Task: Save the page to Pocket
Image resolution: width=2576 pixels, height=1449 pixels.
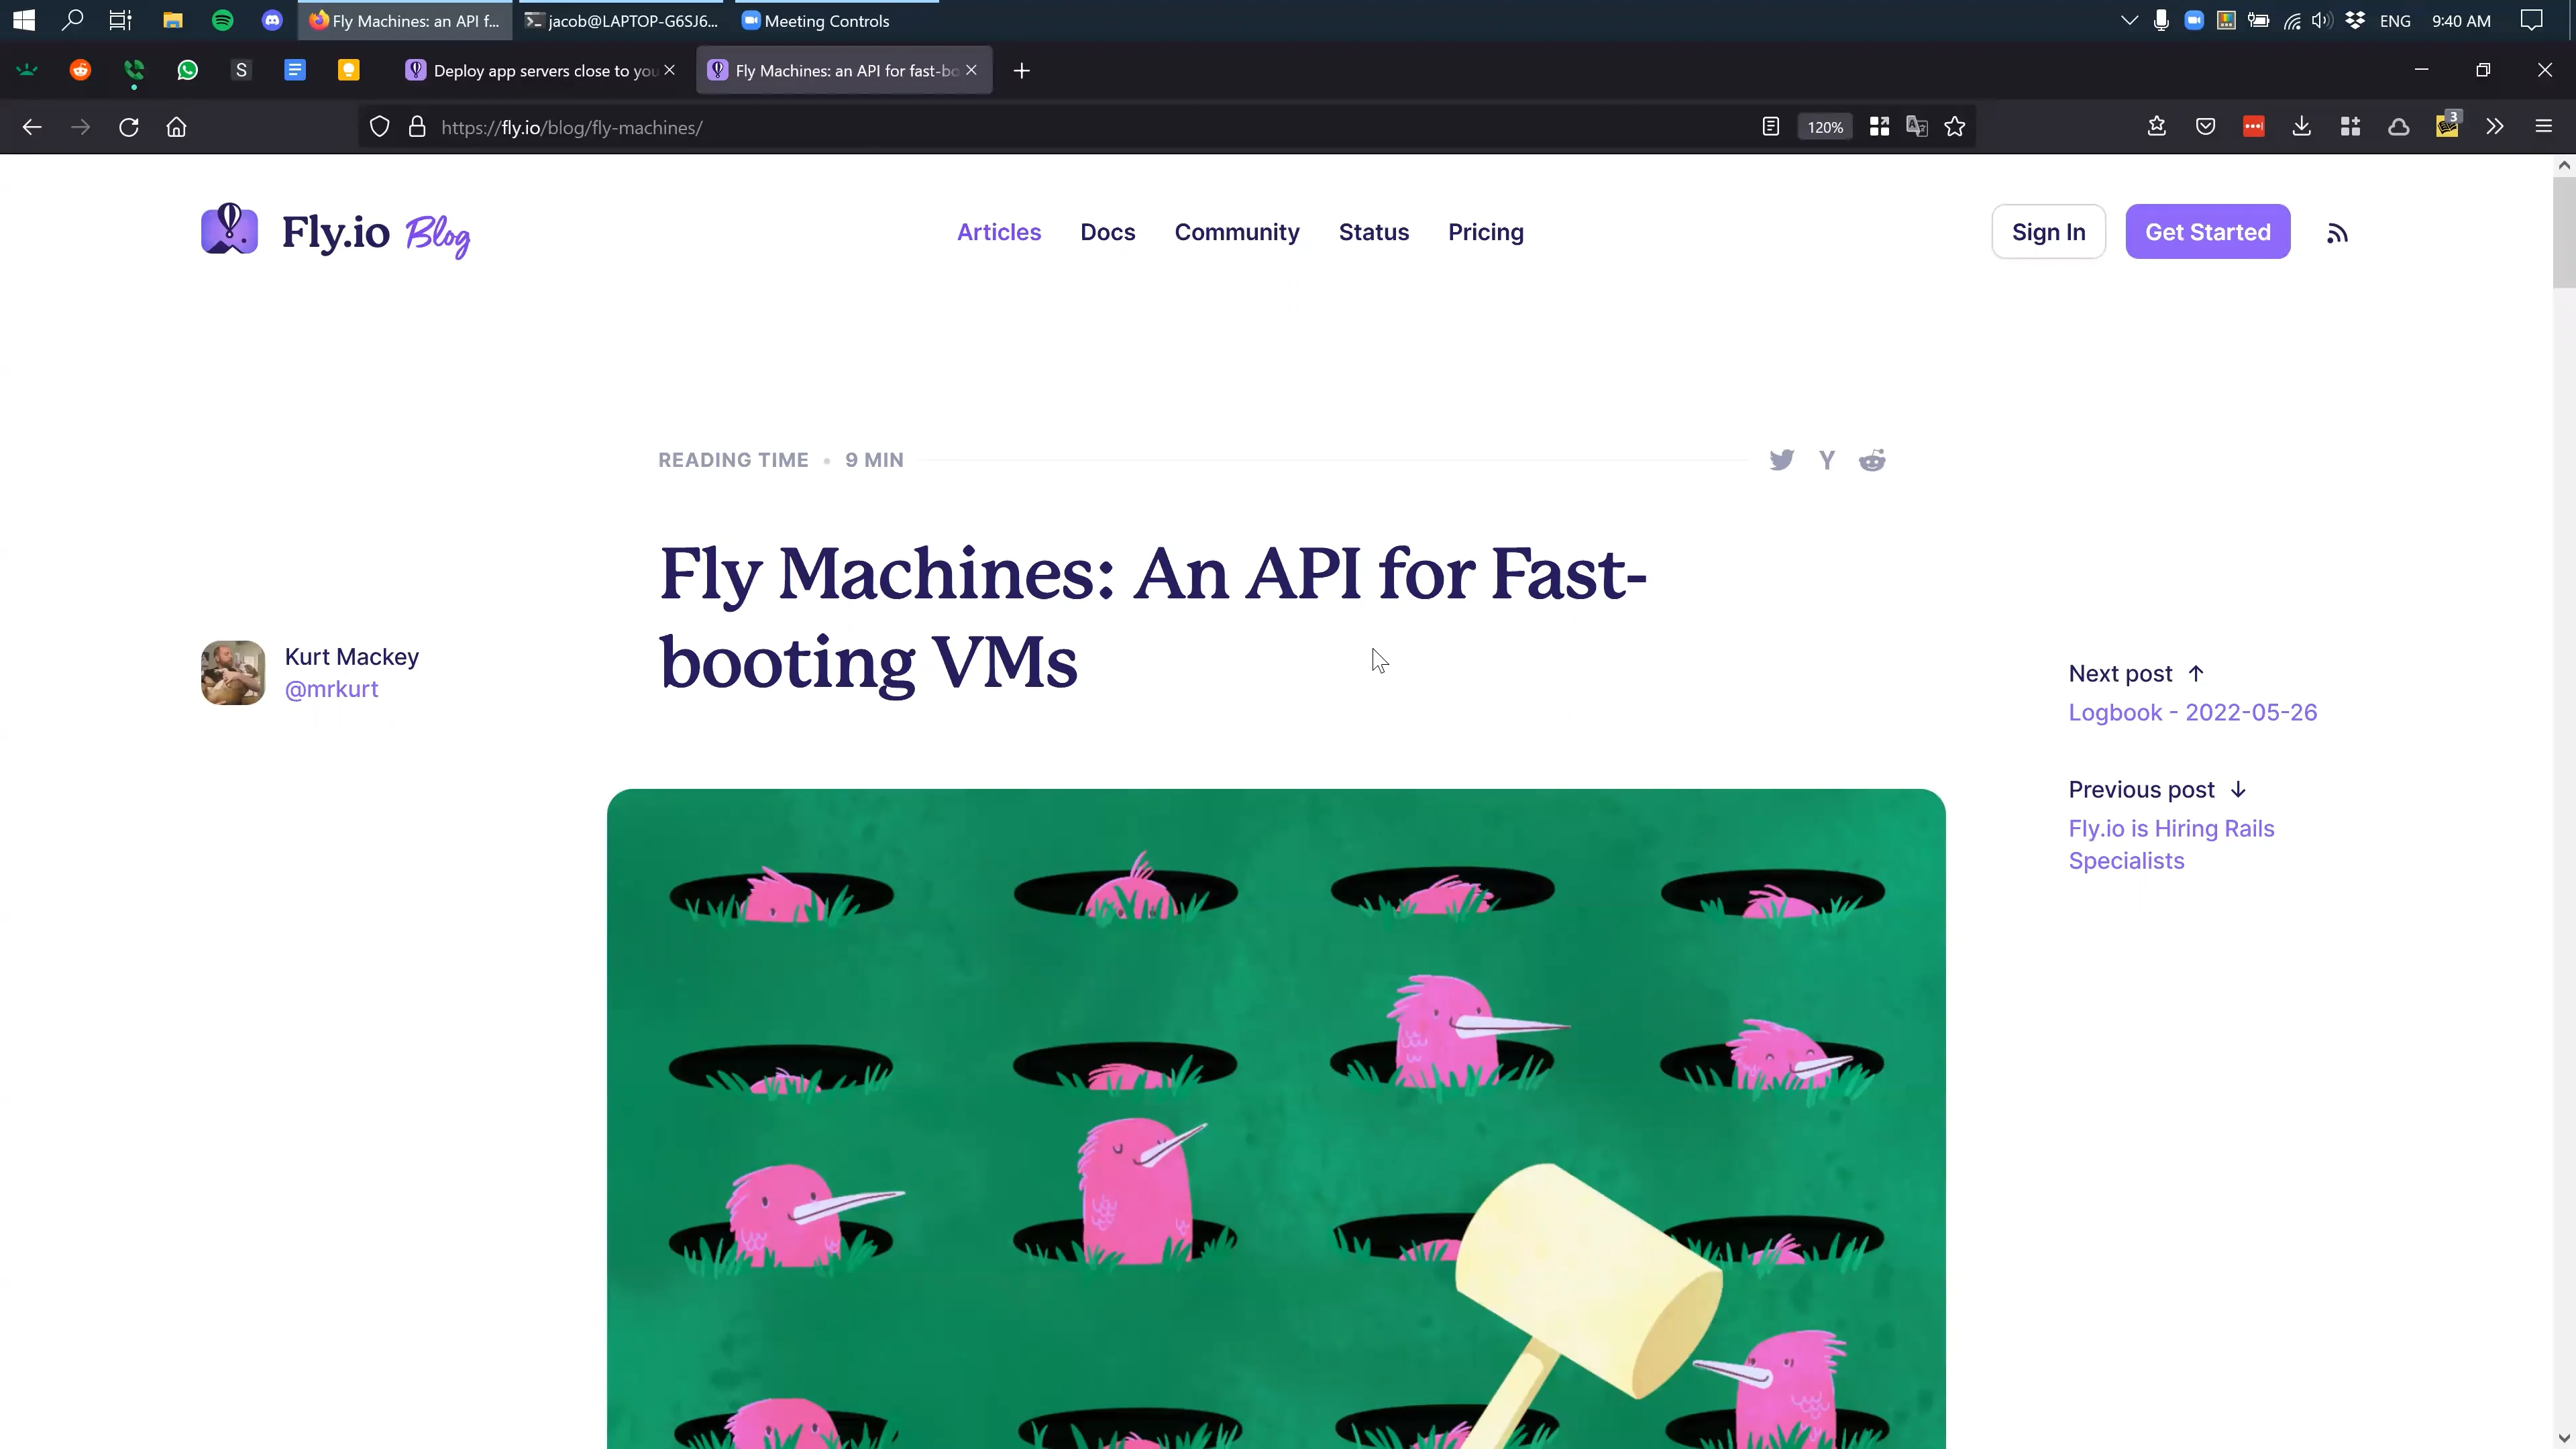Action: tap(2205, 126)
